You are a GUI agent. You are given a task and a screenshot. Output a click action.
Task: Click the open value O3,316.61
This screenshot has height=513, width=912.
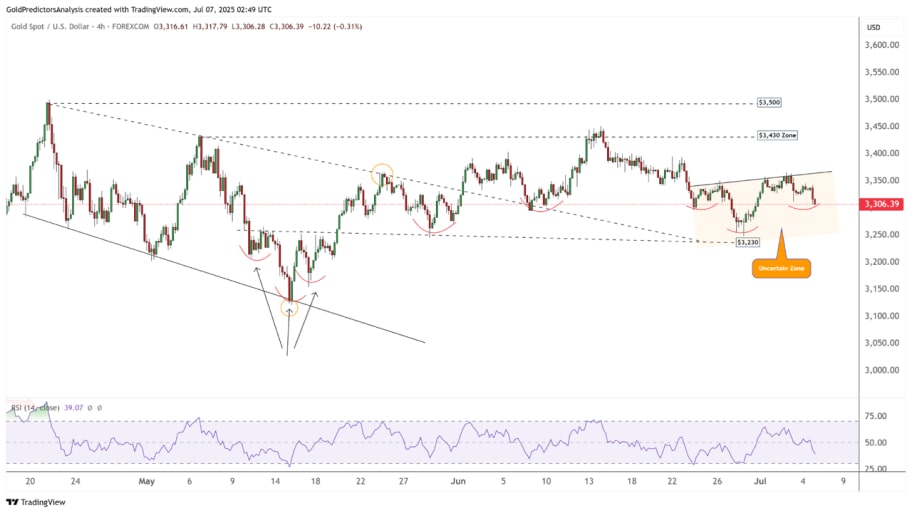pos(171,27)
